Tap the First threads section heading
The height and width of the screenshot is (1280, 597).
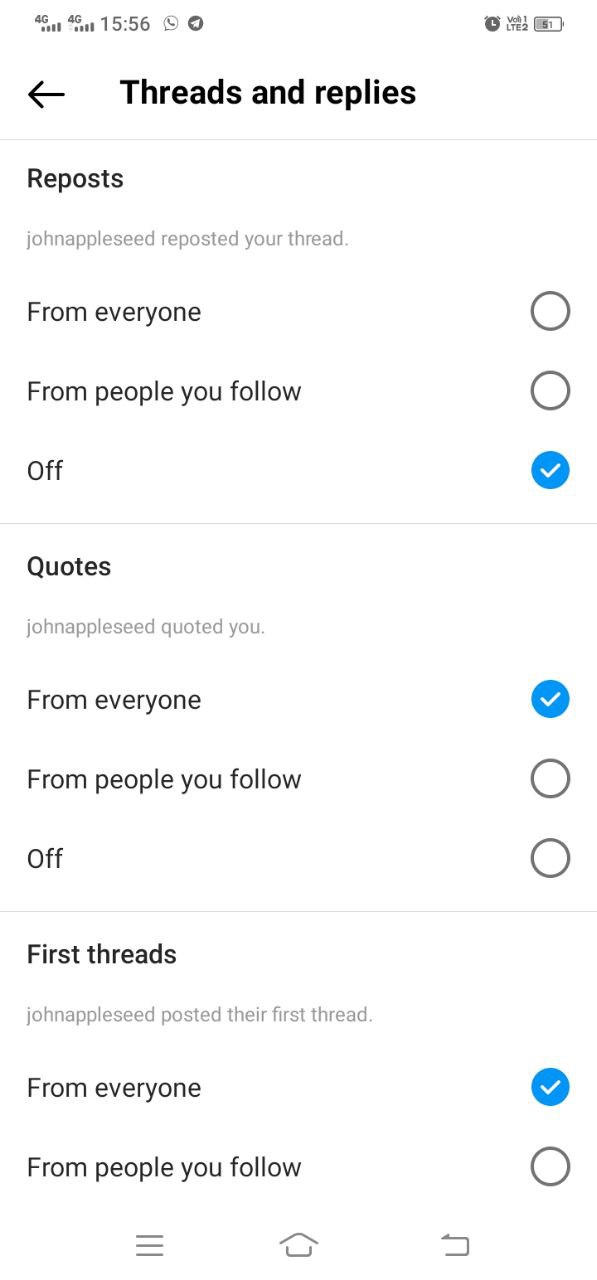[x=102, y=955]
